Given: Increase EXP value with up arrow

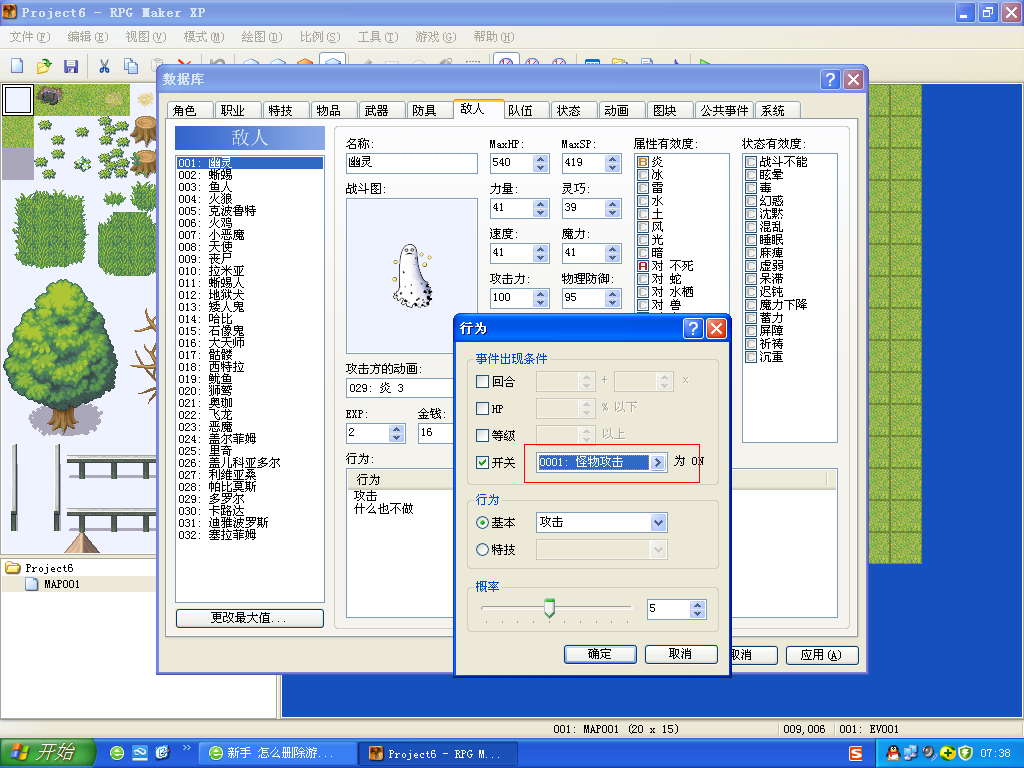Looking at the screenshot, I should tap(396, 429).
